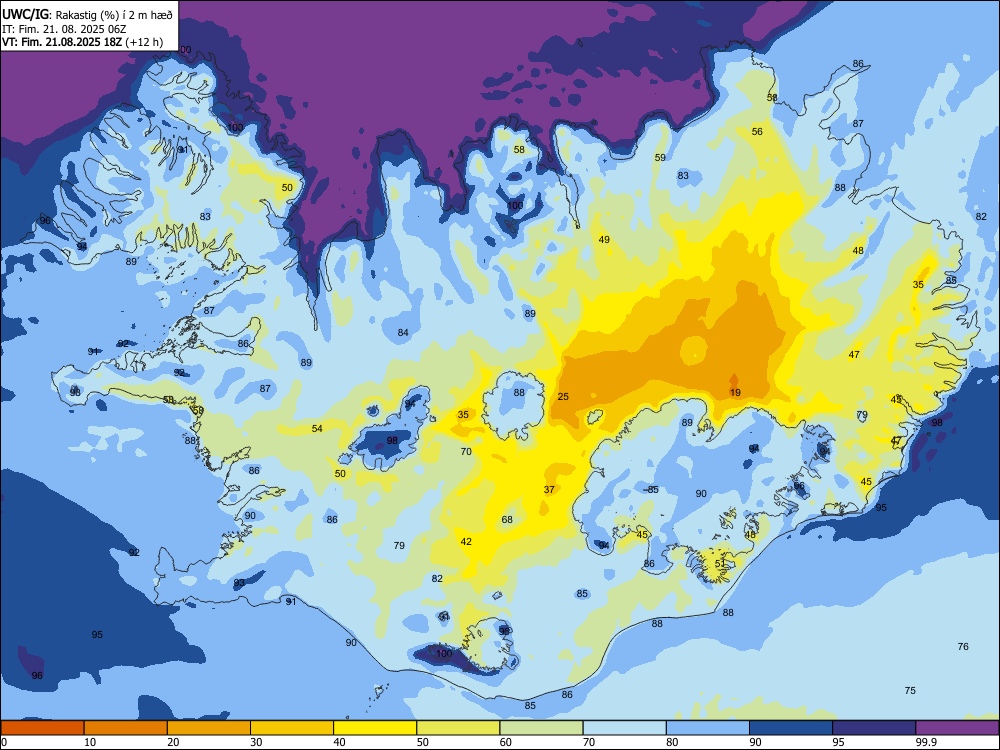
Task: Click the purple 99.9+ legend swatch
Action: (957, 728)
